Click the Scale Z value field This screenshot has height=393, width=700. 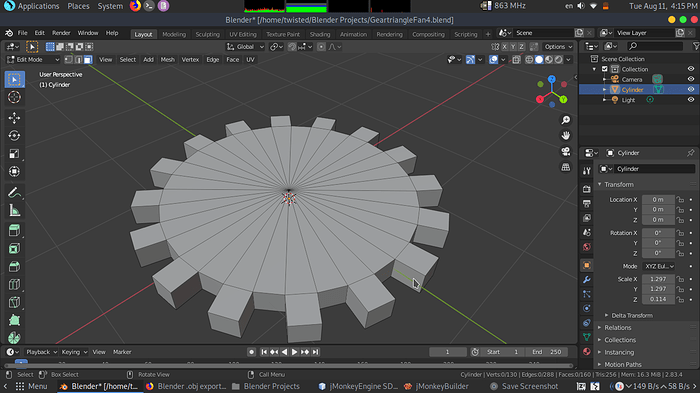658,299
